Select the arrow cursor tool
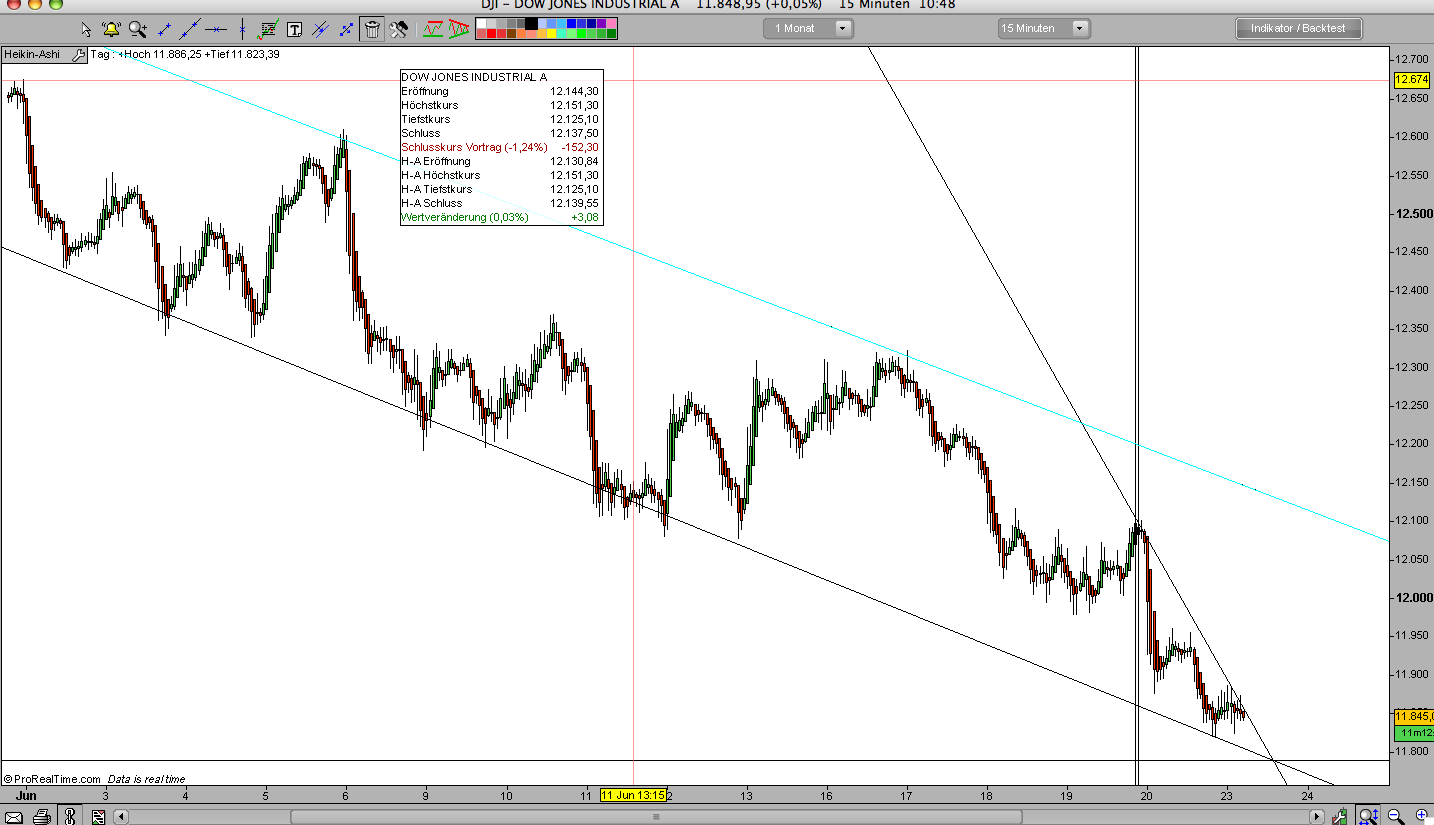This screenshot has height=825, width=1434. 86,29
